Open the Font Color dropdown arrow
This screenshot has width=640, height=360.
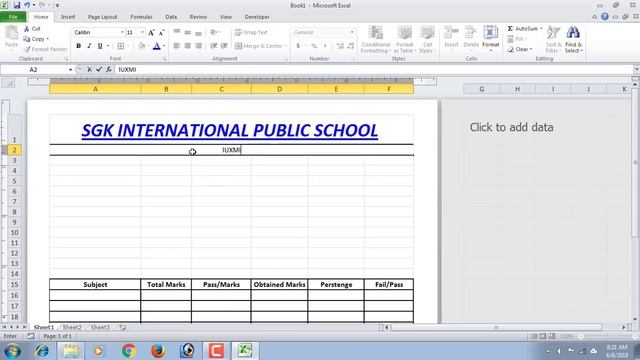164,46
